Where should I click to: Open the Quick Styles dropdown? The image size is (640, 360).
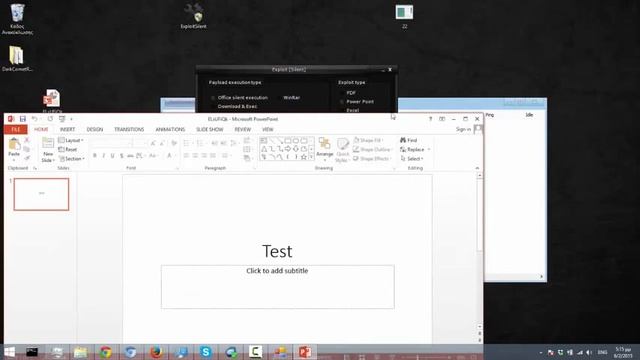click(342, 150)
